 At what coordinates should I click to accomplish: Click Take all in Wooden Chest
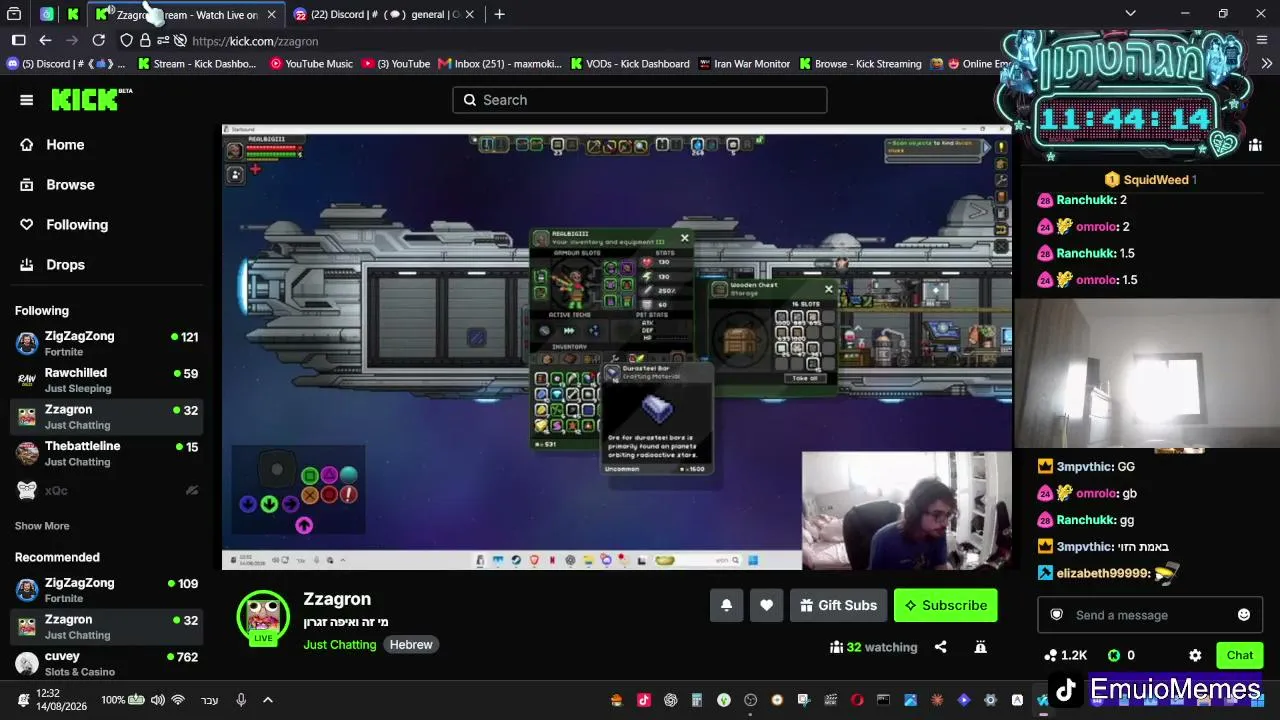(x=805, y=378)
